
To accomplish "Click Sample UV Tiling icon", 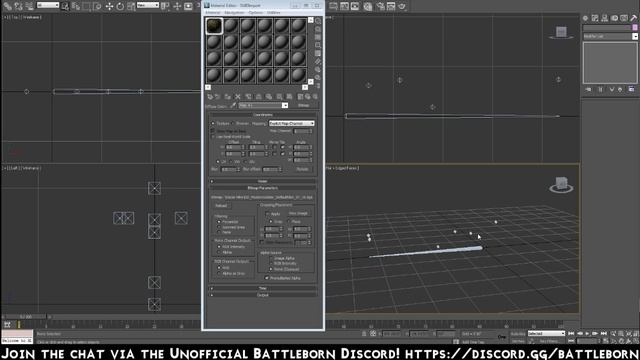I will [x=318, y=45].
